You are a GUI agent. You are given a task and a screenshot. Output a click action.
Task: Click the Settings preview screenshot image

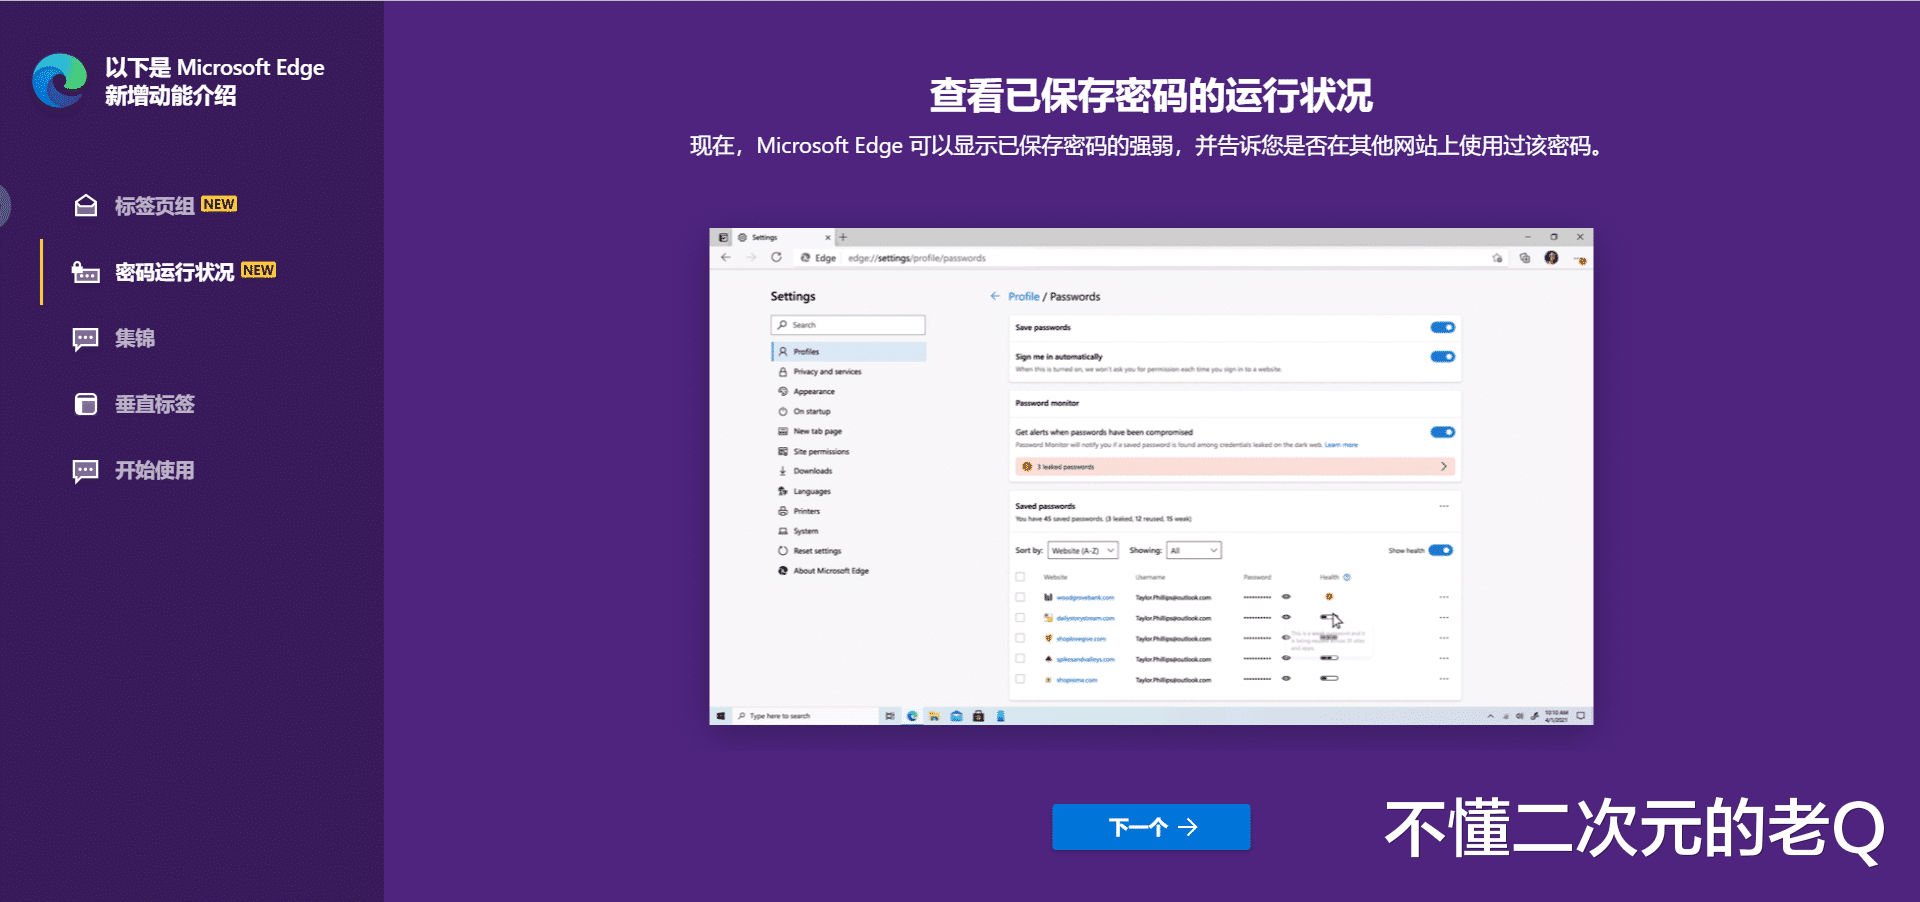tap(1151, 476)
